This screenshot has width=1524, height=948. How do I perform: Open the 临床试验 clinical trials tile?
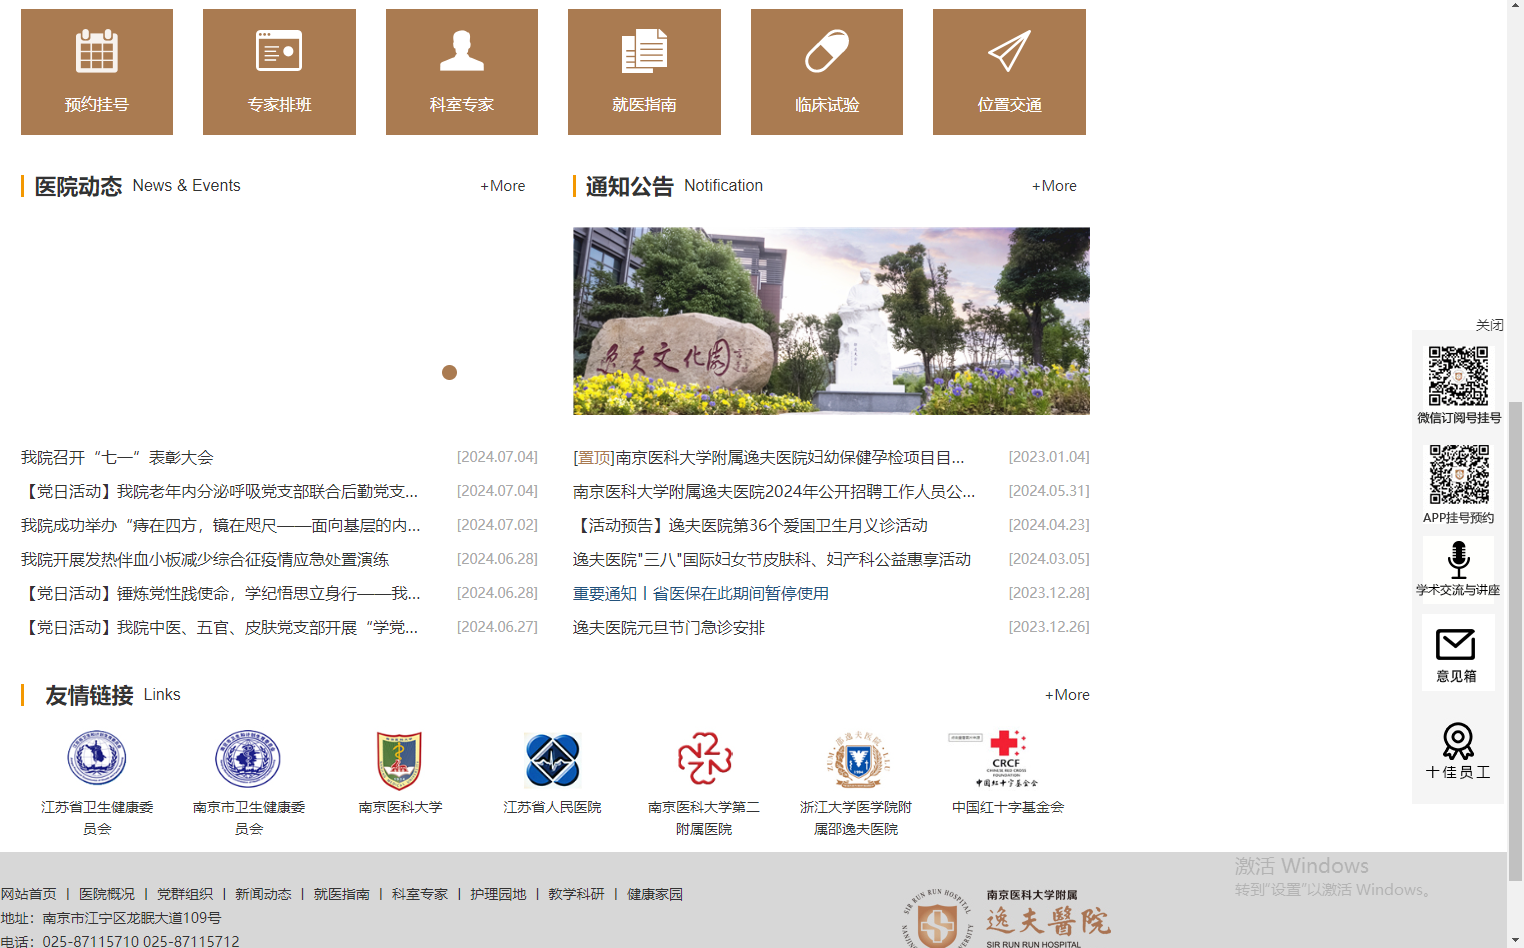(x=827, y=72)
